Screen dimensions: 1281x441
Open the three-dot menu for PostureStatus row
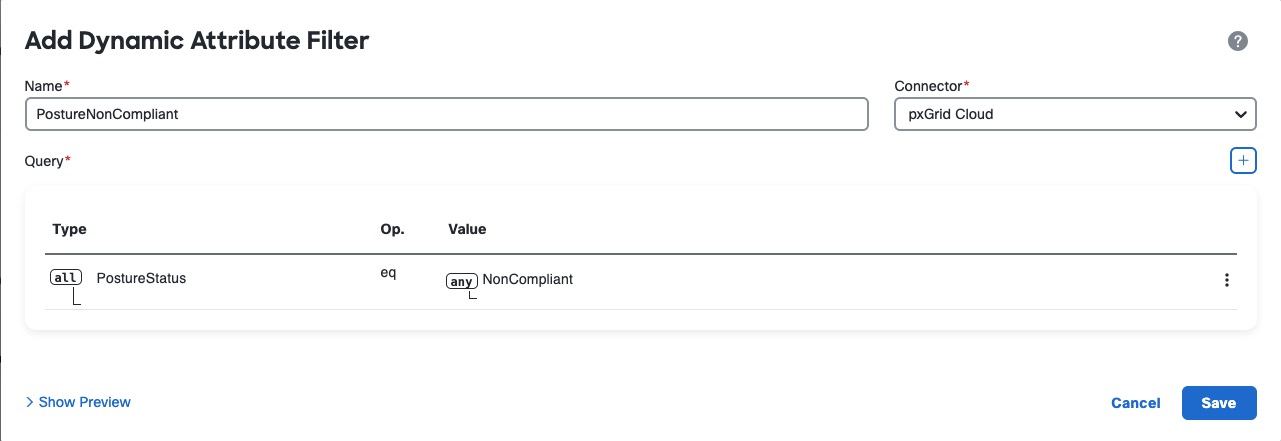click(1227, 281)
